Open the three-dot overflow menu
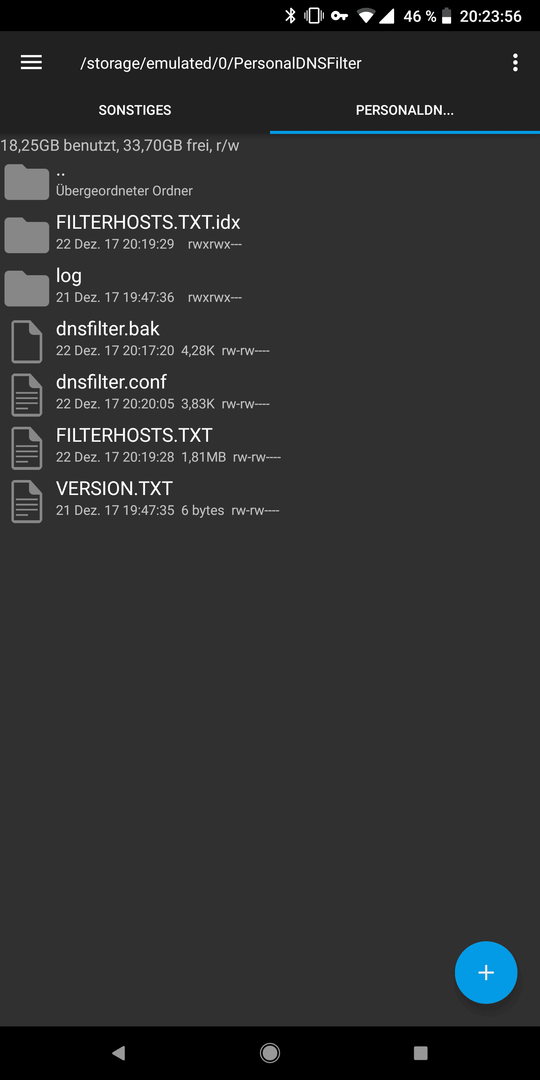Image resolution: width=540 pixels, height=1080 pixels. [x=515, y=63]
